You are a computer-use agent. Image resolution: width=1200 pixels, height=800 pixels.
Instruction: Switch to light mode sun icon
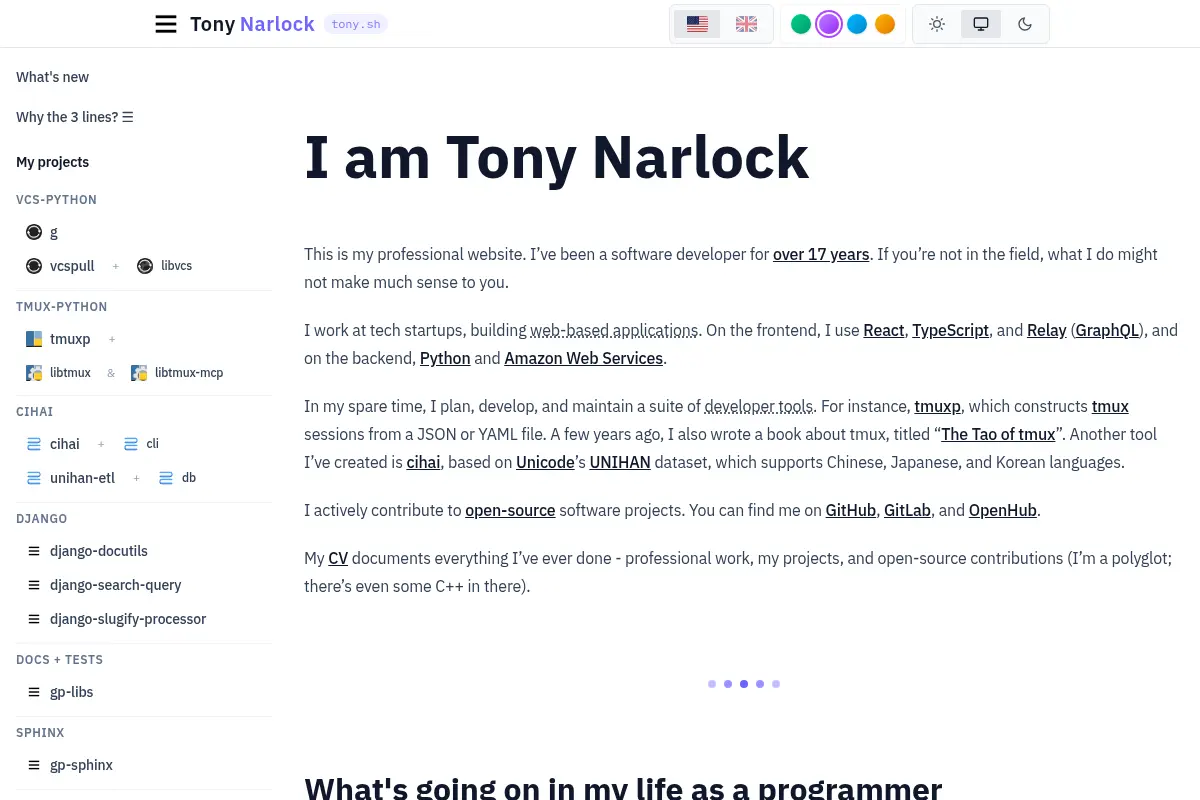(x=937, y=24)
